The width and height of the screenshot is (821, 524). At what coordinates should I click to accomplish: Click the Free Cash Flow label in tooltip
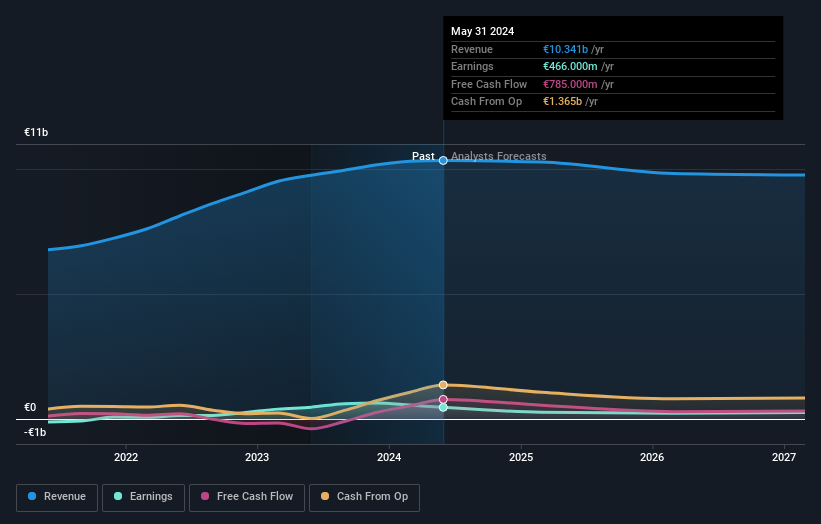[489, 84]
